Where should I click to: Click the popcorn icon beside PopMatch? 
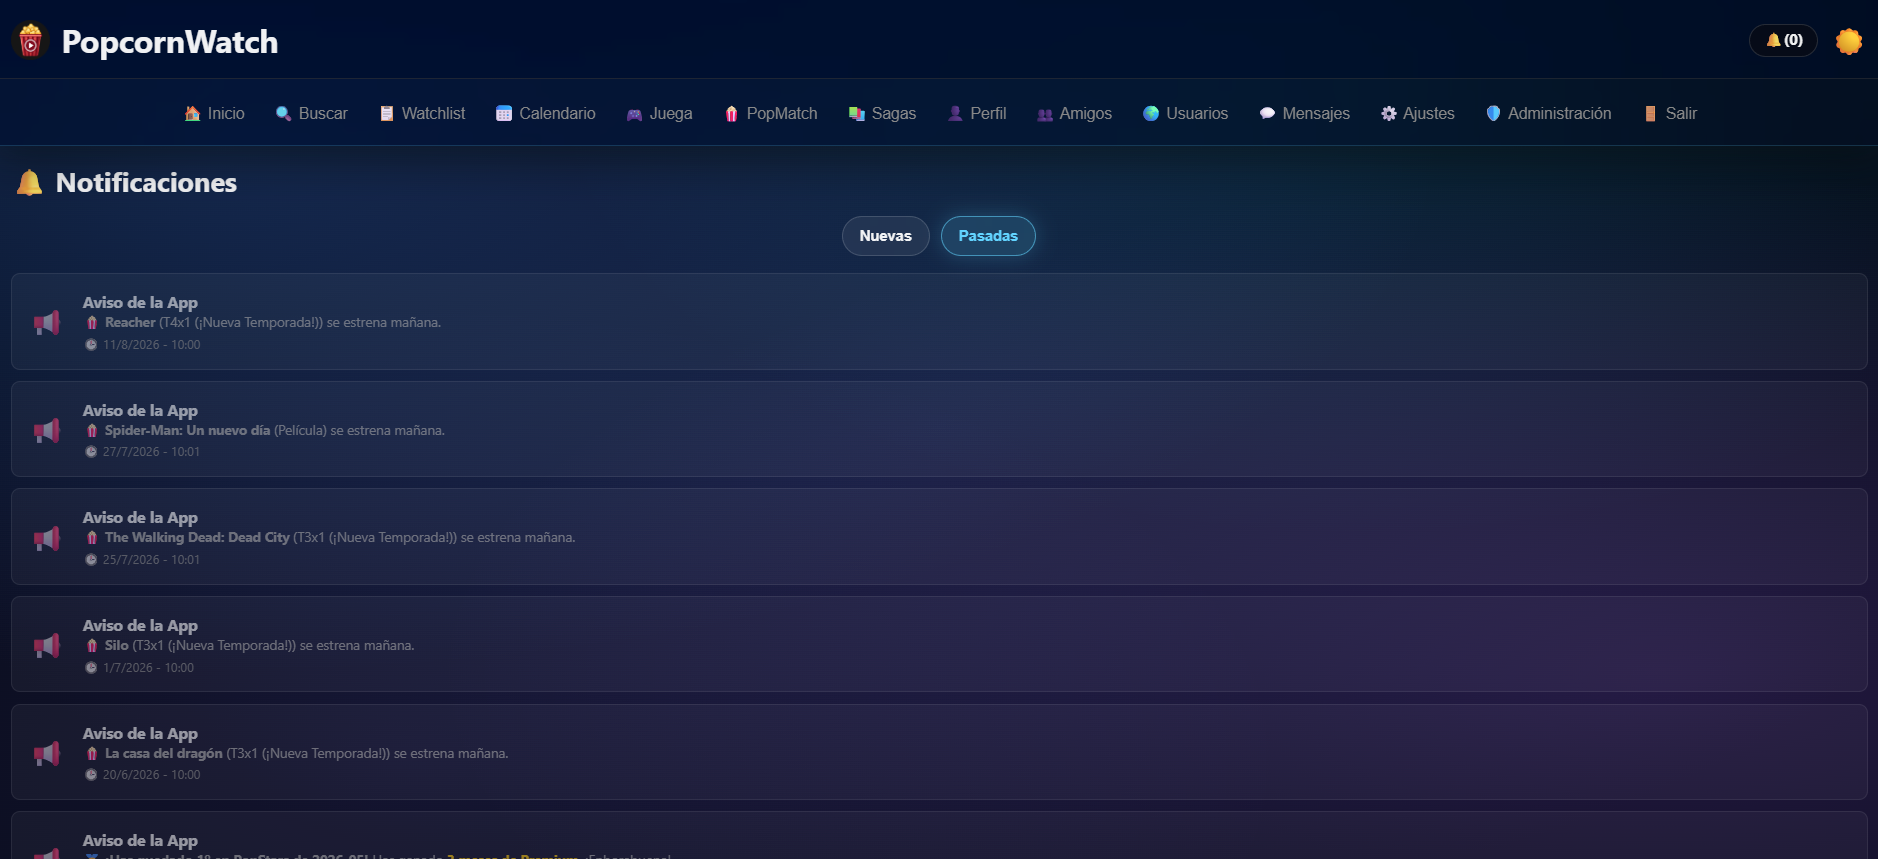(731, 114)
